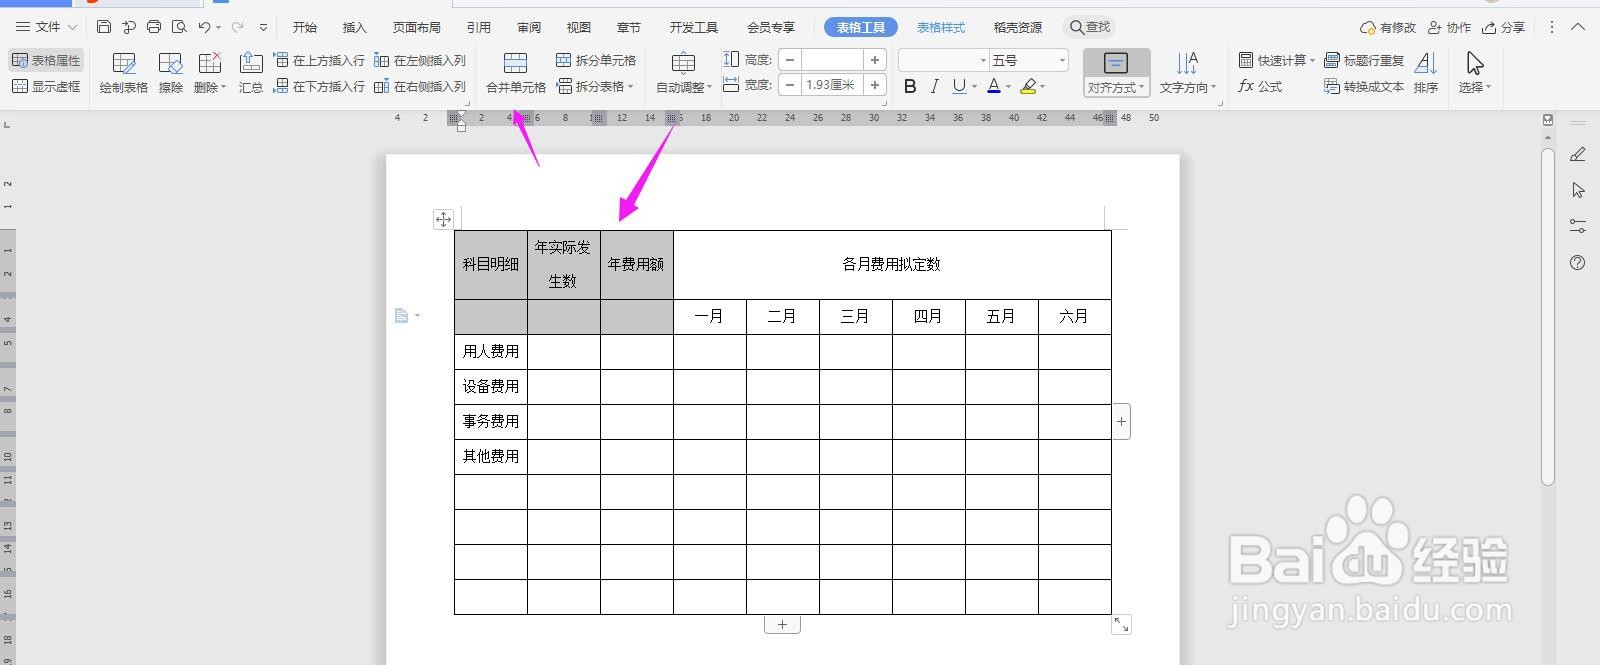The height and width of the screenshot is (665, 1600).
Task: Switch to the 视图 tab
Action: pos(579,27)
